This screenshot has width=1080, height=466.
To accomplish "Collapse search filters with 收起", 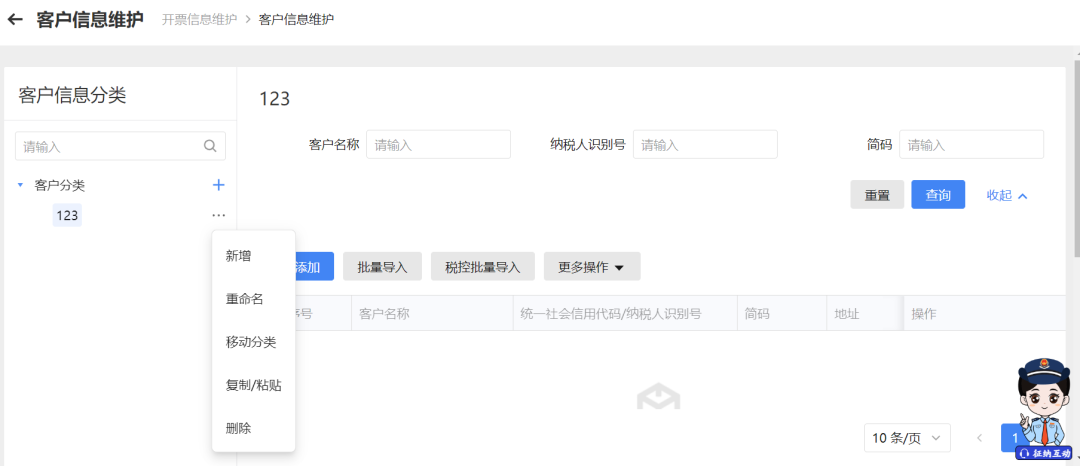I will coord(1007,195).
